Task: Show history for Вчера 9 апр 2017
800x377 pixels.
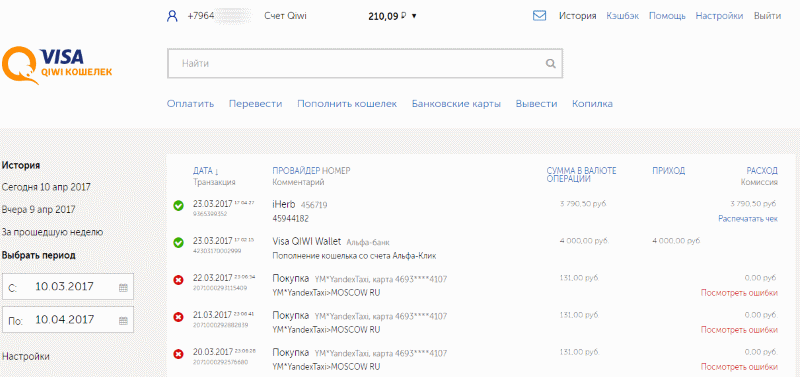Action: pyautogui.click(x=38, y=210)
